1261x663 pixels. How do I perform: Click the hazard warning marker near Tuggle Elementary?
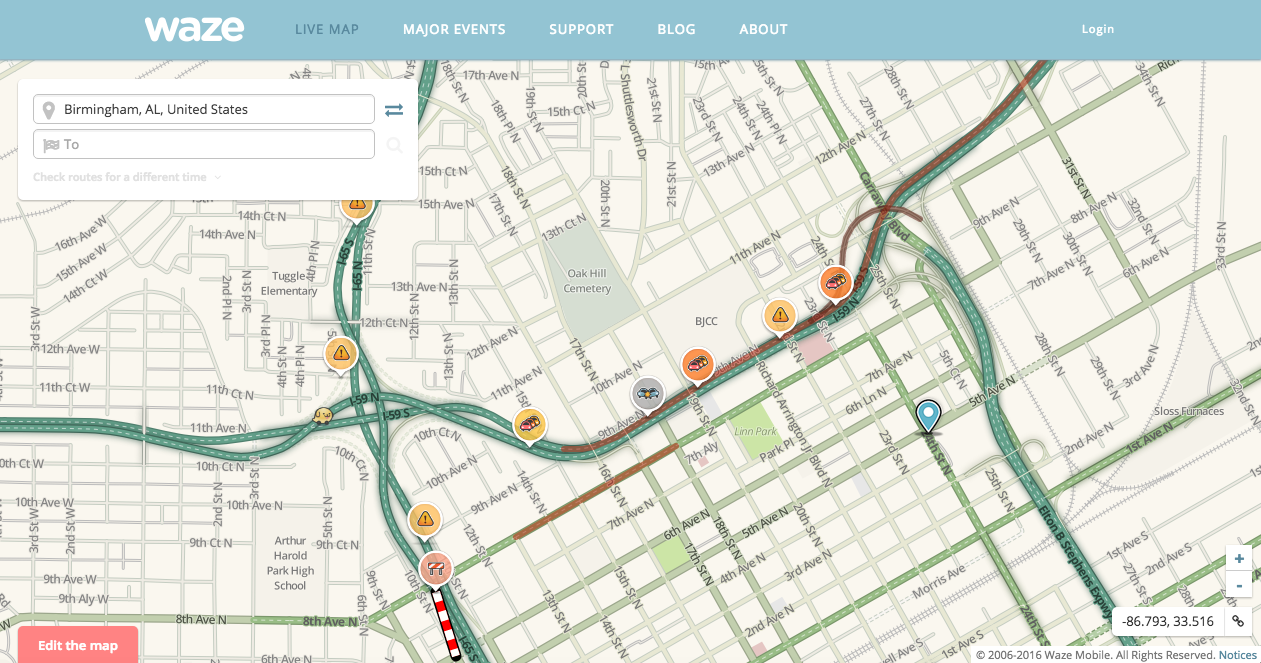pos(341,353)
